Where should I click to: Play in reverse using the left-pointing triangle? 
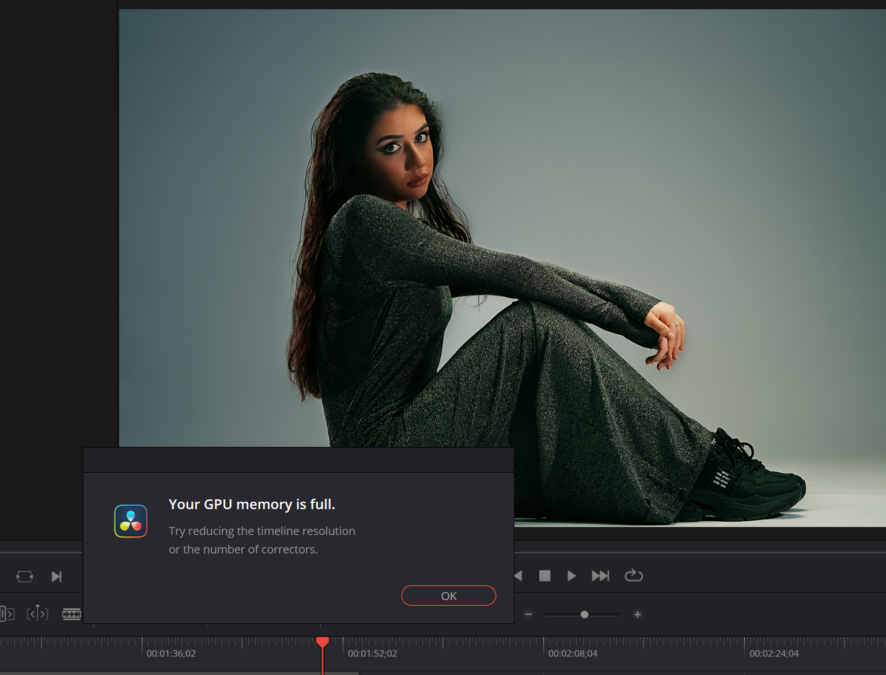pyautogui.click(x=519, y=576)
